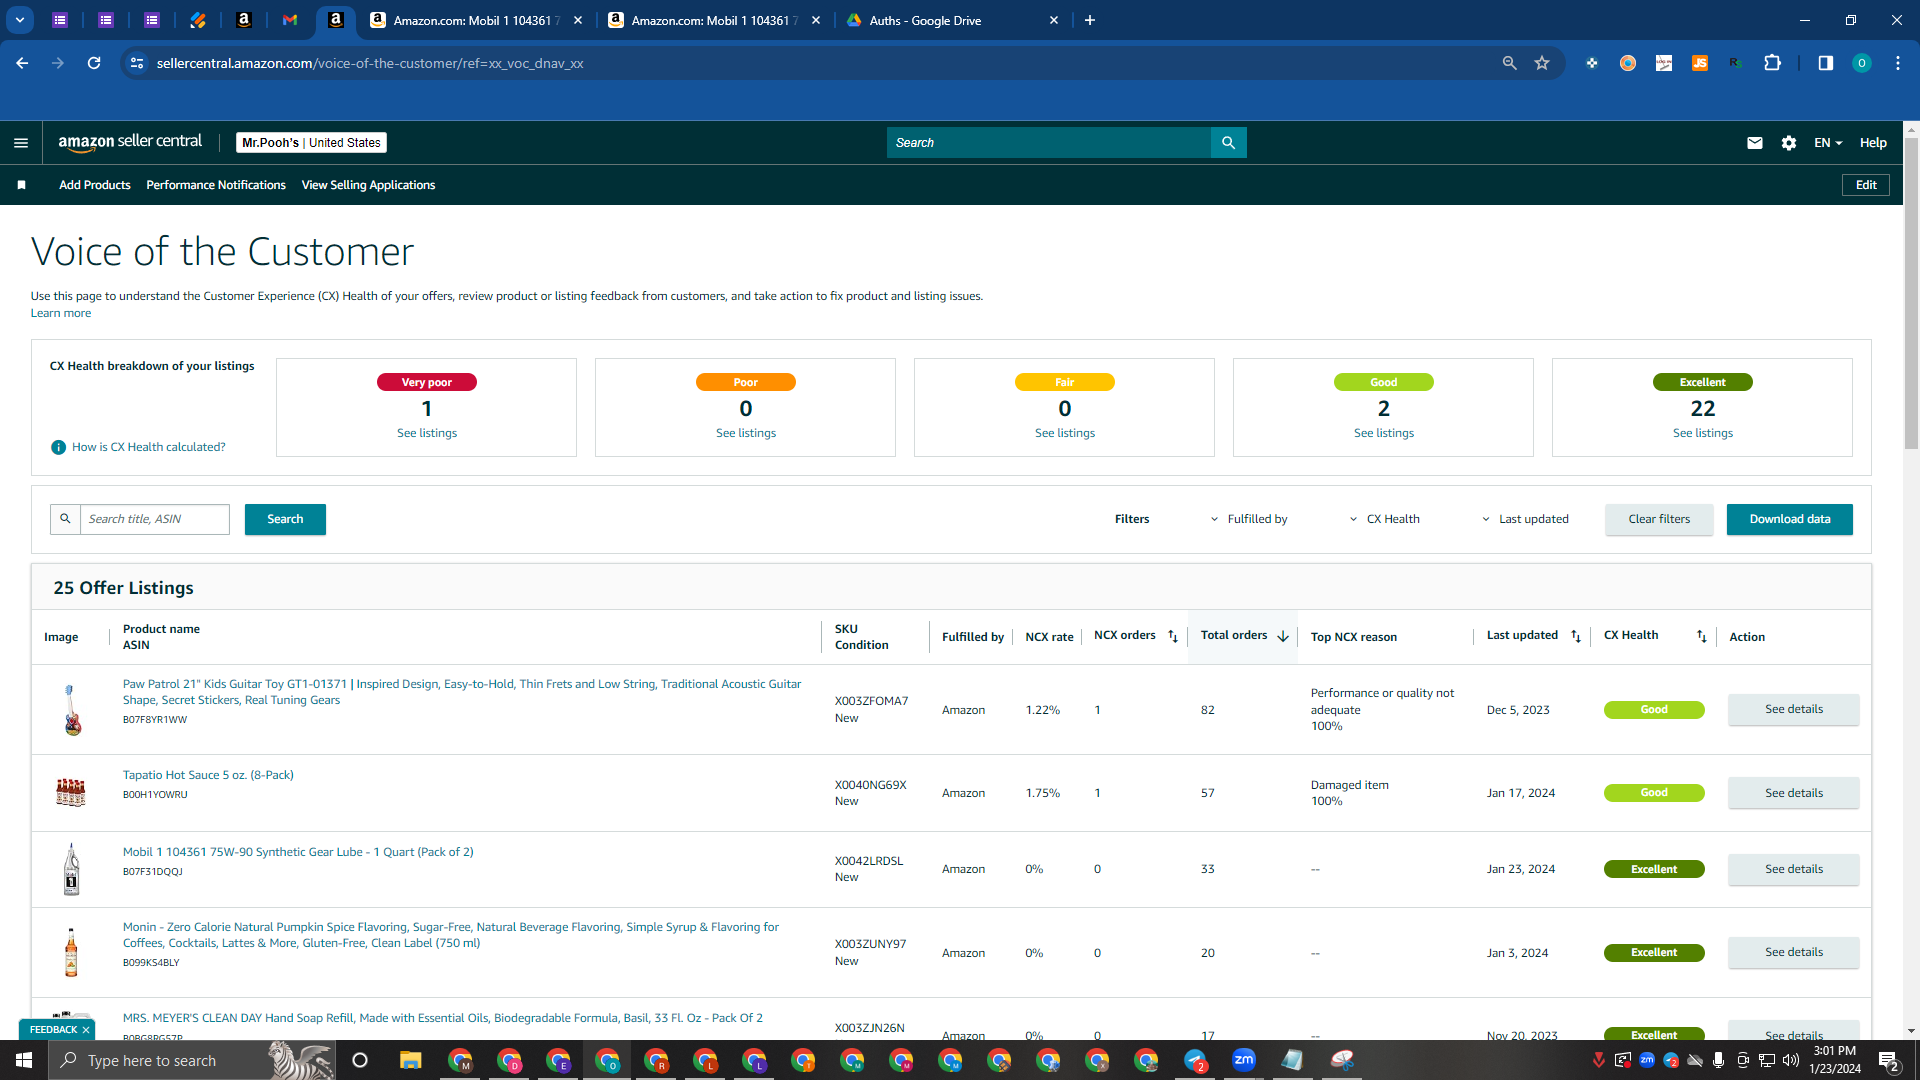Open the EN language dropdown

(1828, 143)
